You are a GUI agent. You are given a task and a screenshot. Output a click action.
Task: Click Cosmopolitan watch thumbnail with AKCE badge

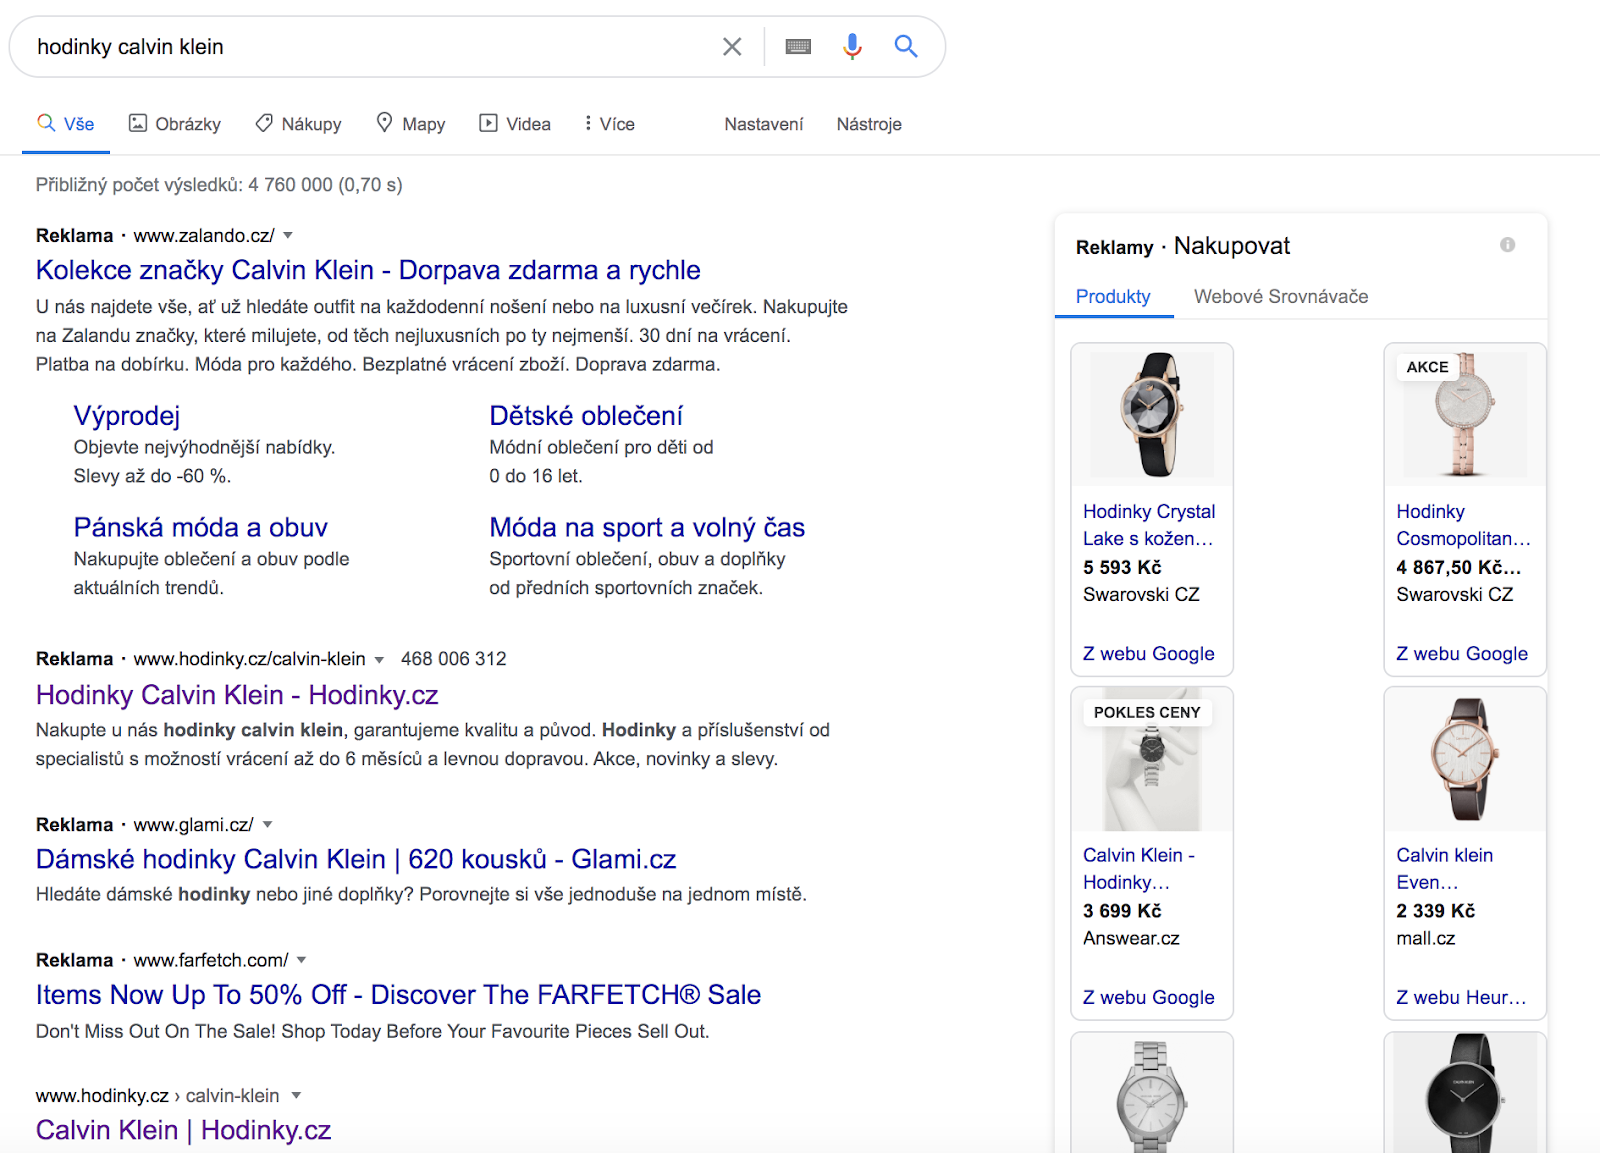[1465, 414]
